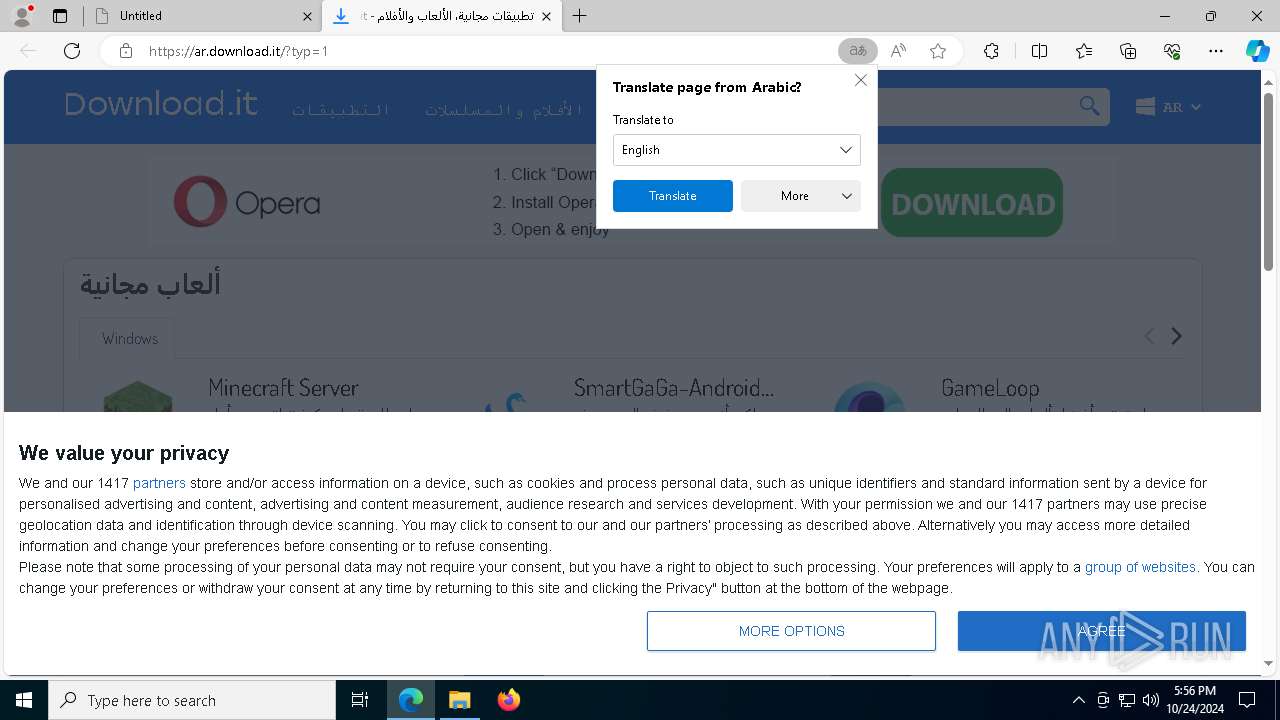
Task: Select the Windows games tab
Action: (x=130, y=339)
